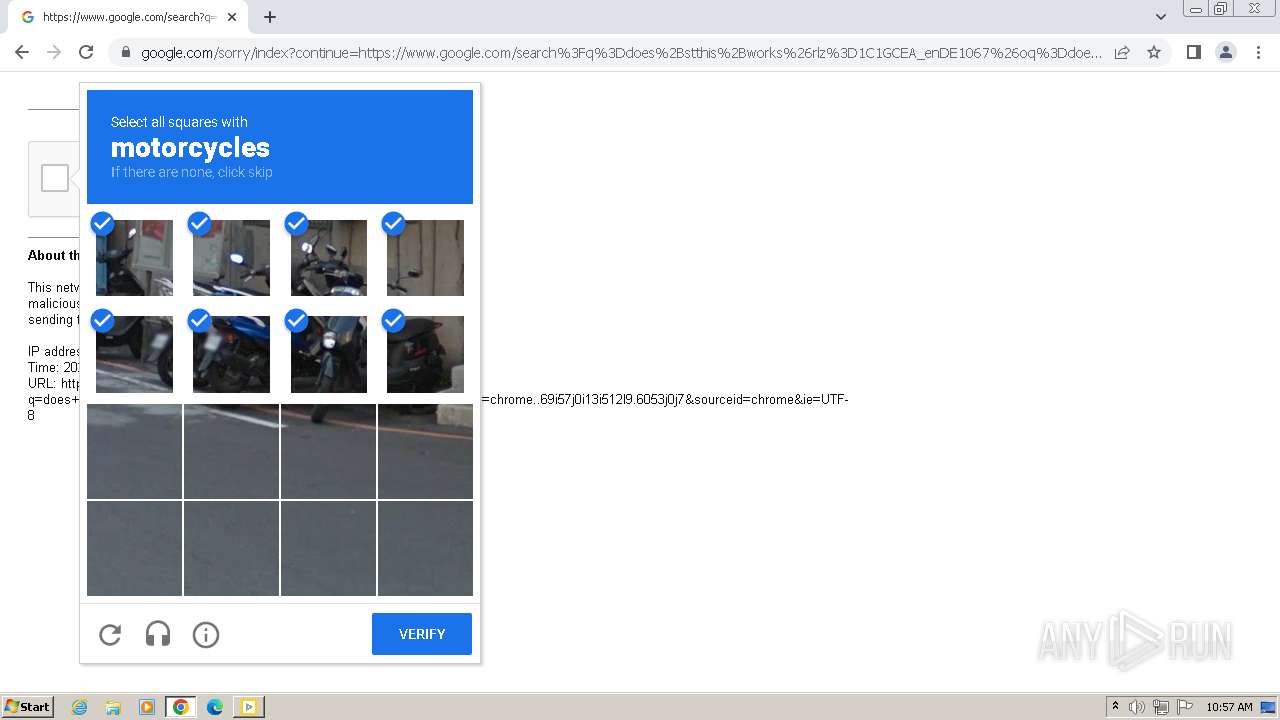Screen dimensions: 1280x720
Task: Open File Explorer from taskbar
Action: coord(113,707)
